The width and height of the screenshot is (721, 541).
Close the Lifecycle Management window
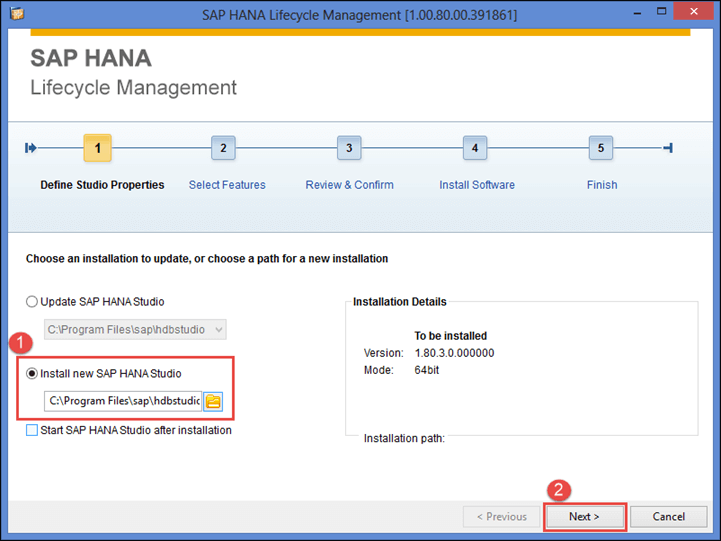(x=694, y=13)
